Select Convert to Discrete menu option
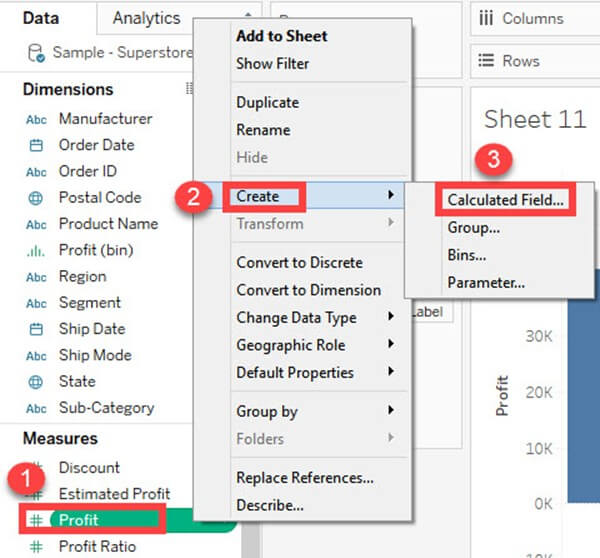600x558 pixels. coord(299,263)
